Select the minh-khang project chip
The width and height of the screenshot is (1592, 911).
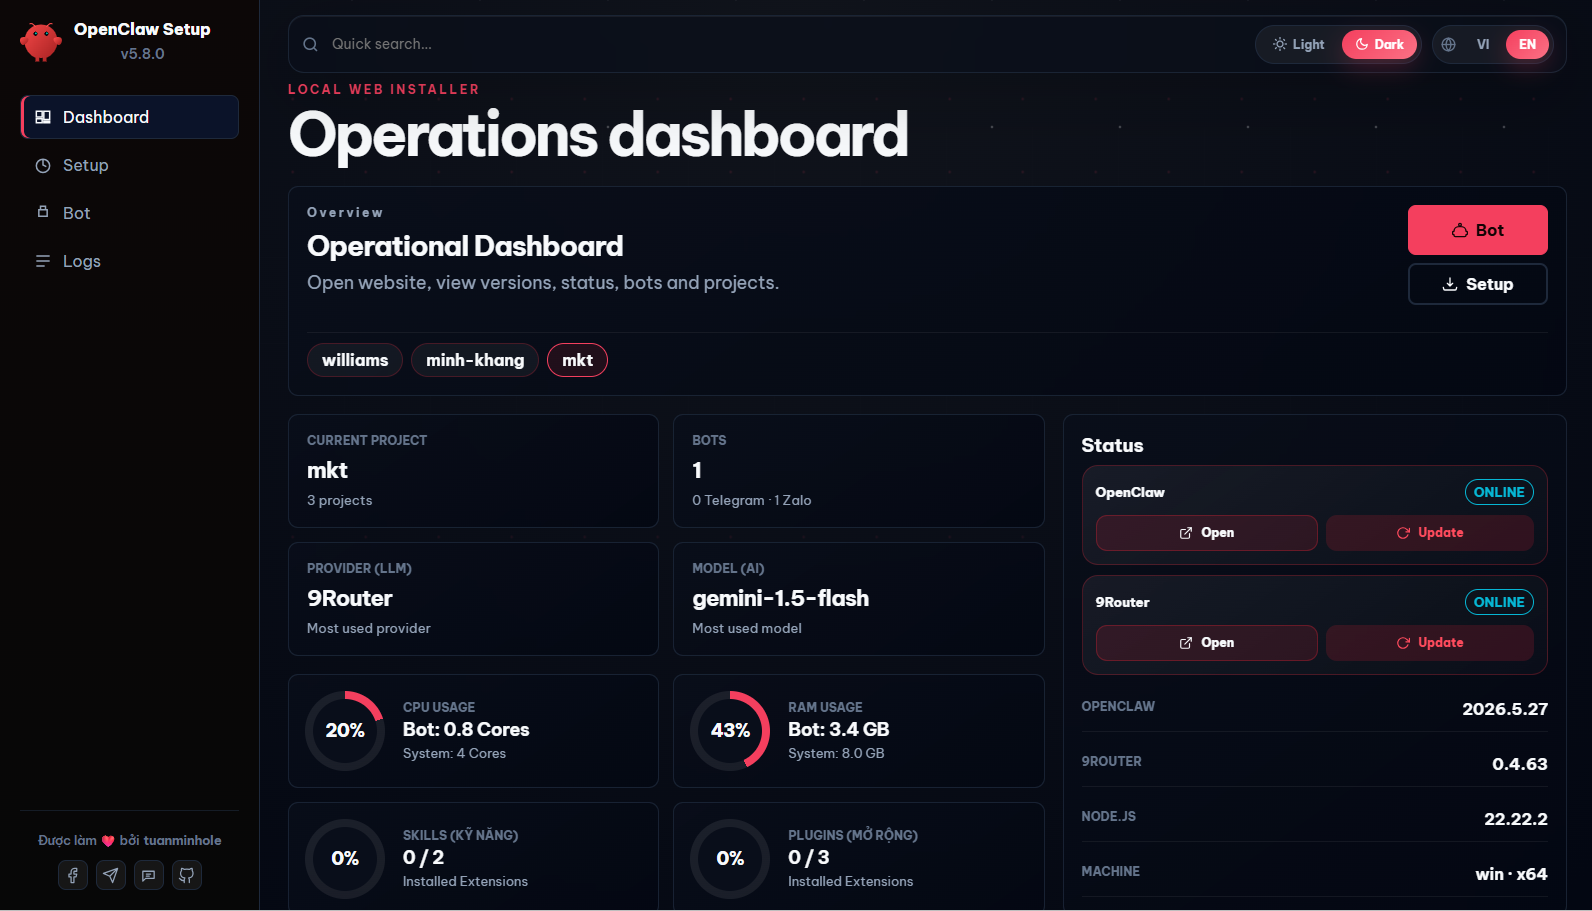pyautogui.click(x=475, y=360)
